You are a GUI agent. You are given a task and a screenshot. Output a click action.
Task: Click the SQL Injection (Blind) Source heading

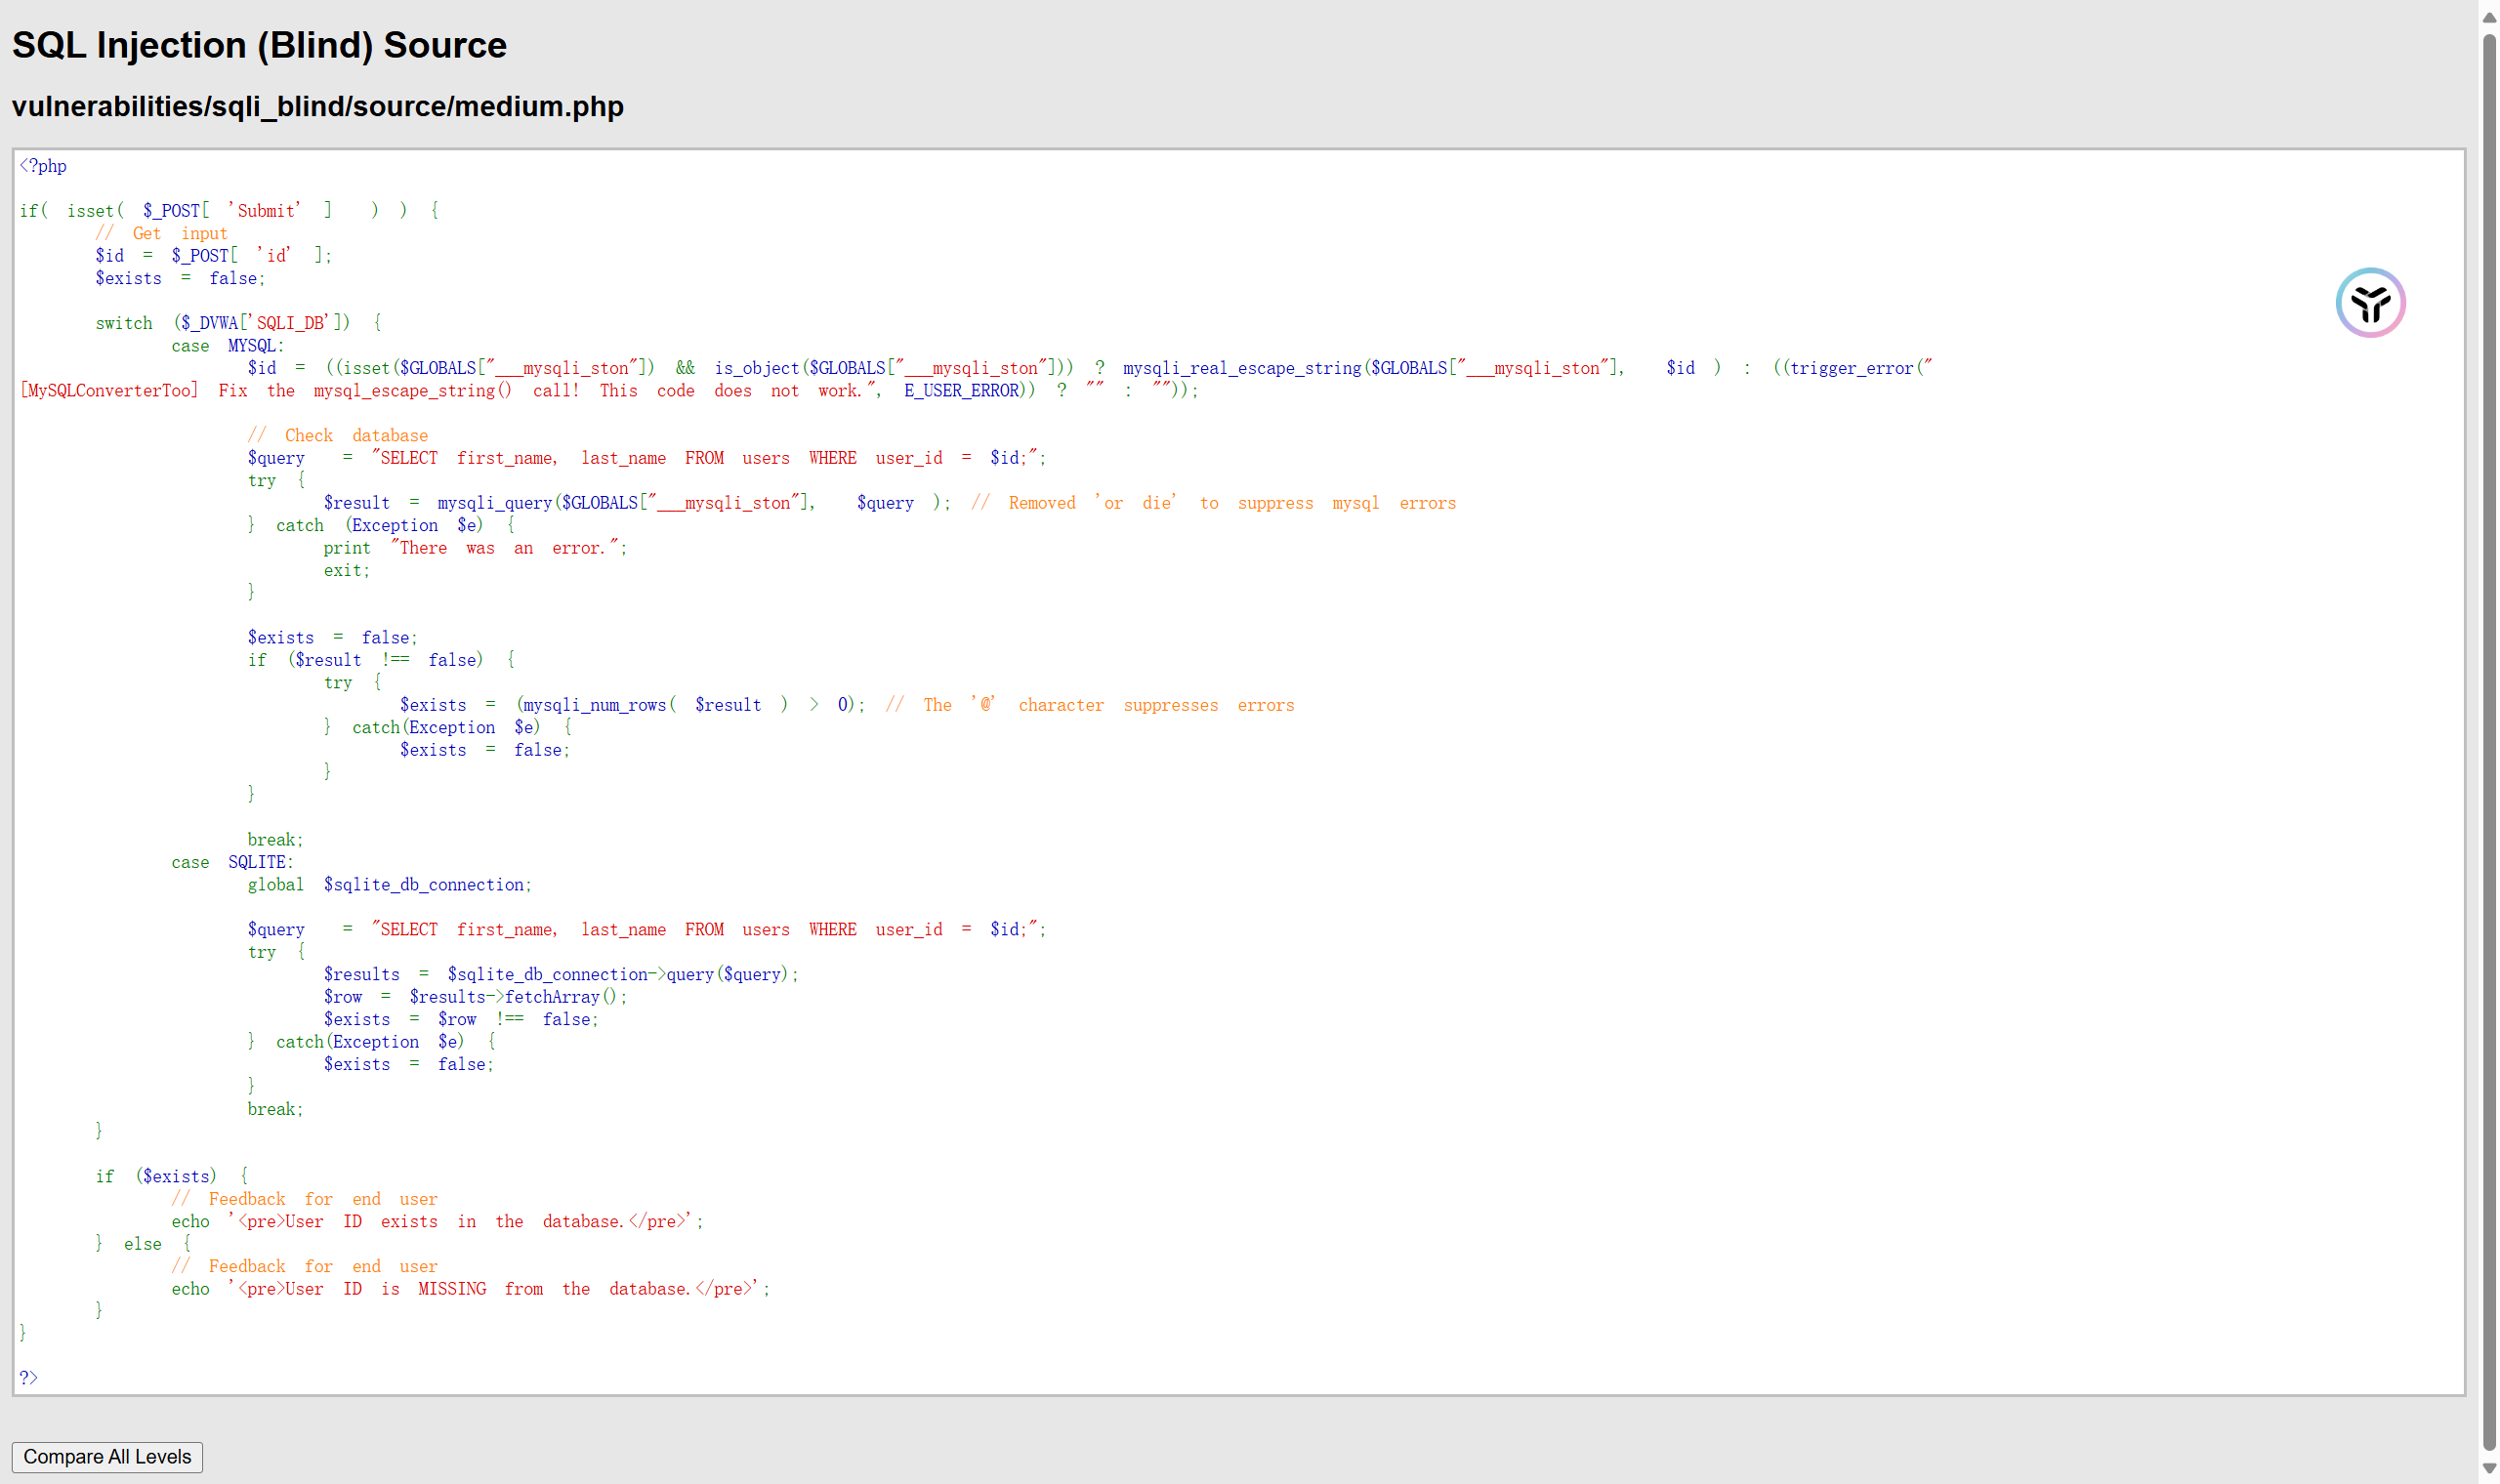tap(259, 45)
